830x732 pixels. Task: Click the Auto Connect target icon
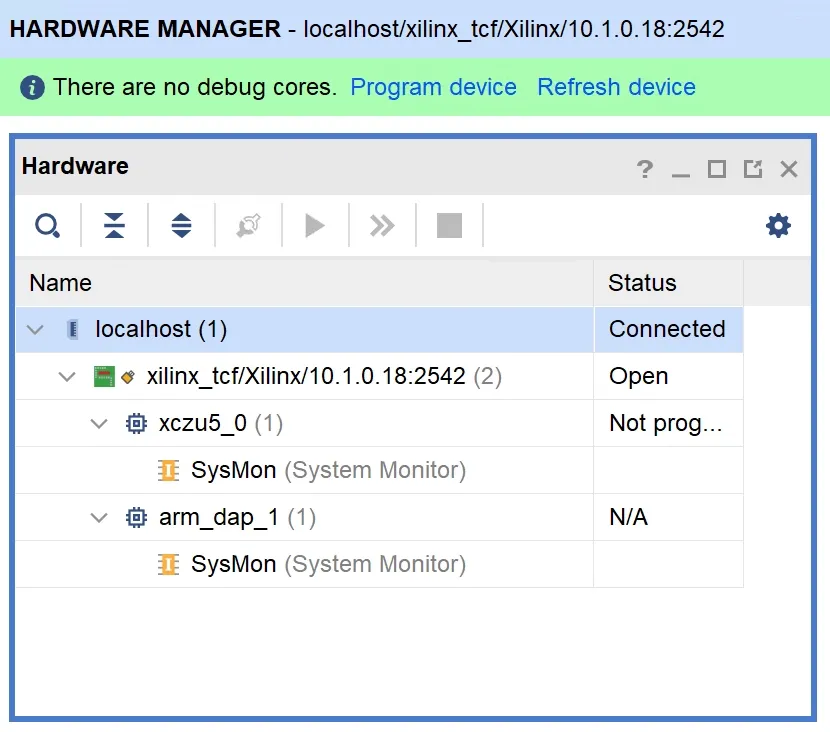(248, 226)
